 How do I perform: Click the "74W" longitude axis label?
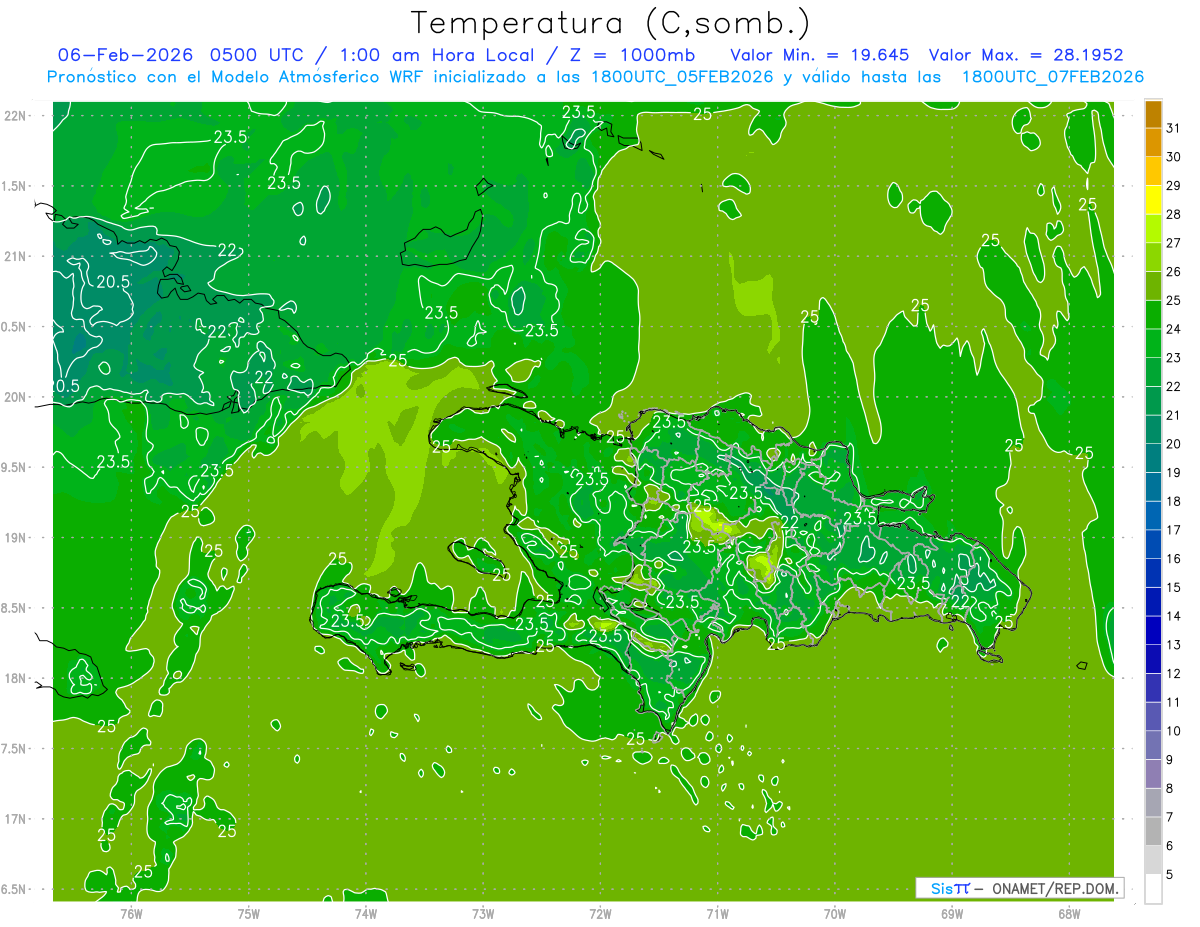tap(365, 914)
